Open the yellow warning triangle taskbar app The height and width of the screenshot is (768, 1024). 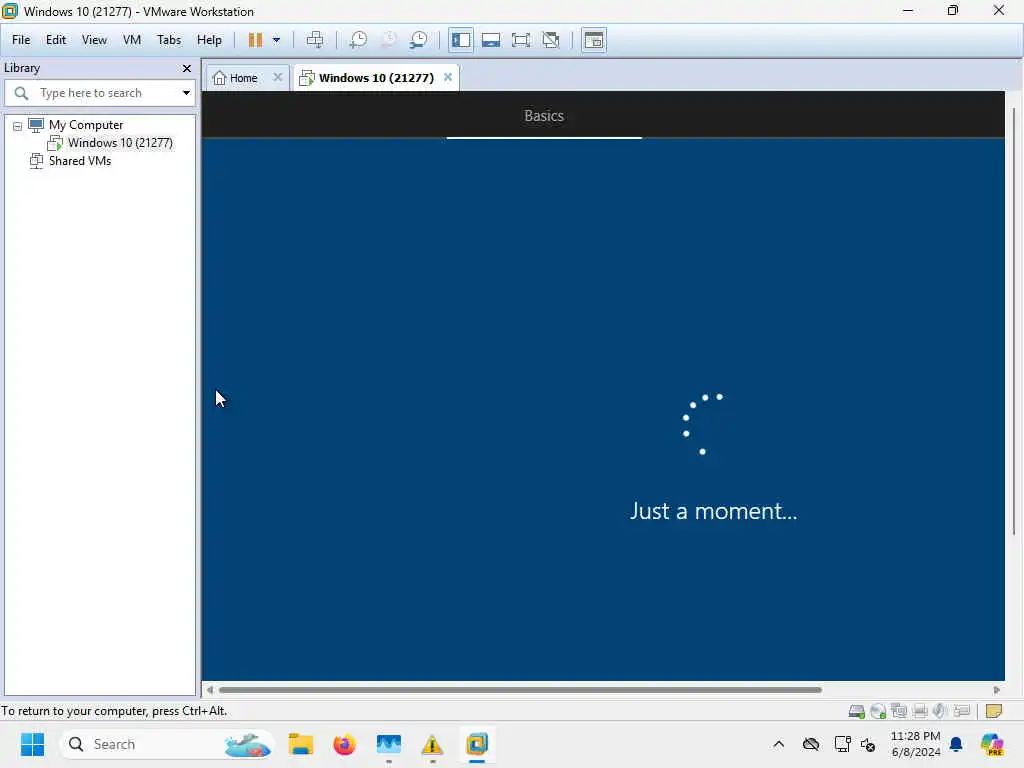click(432, 744)
